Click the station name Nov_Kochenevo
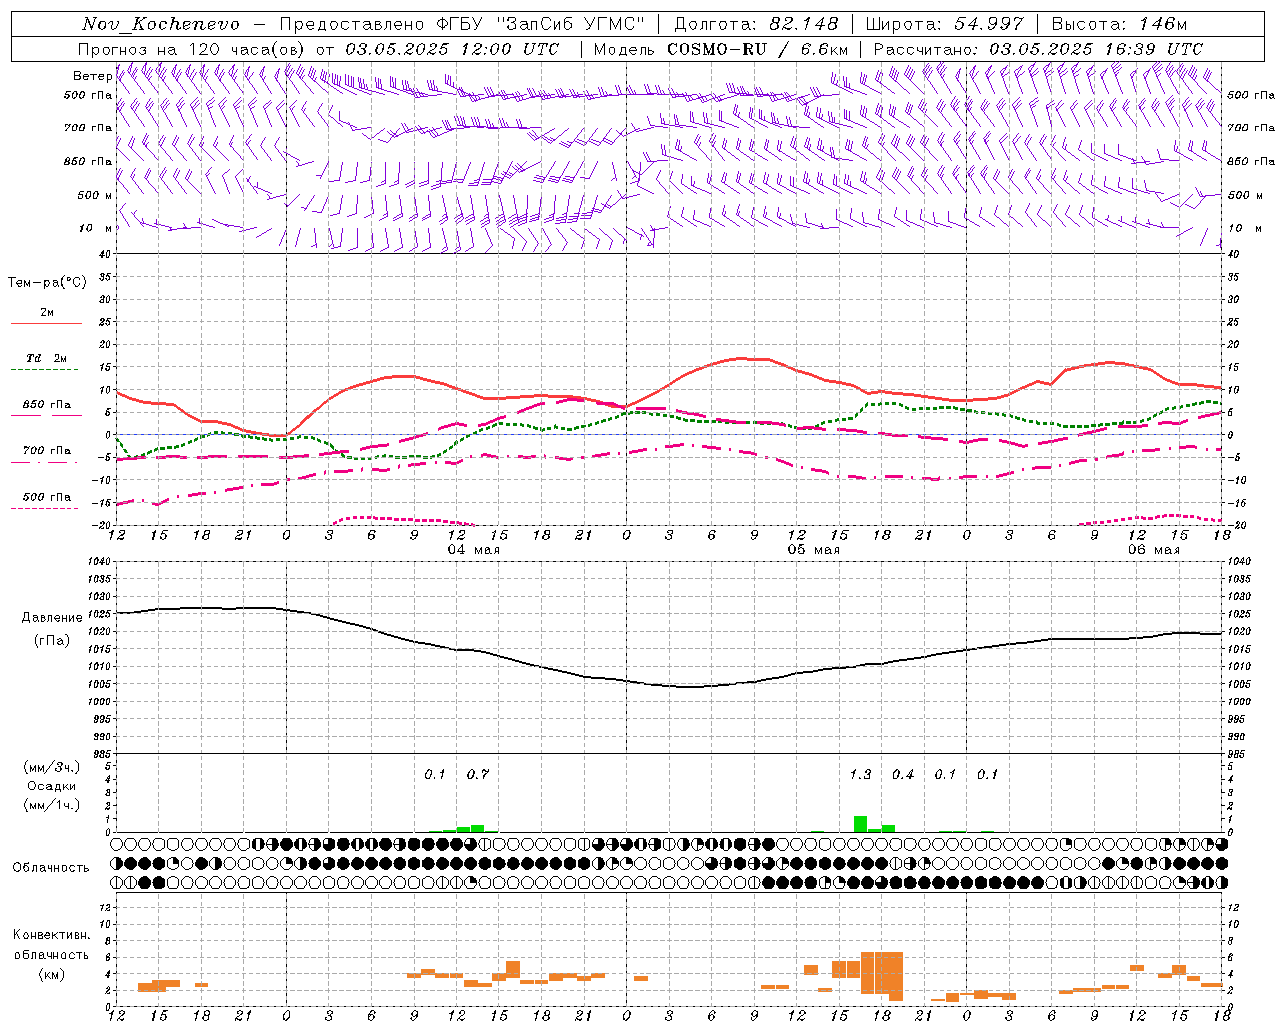Image resolution: width=1280 pixels, height=1024 pixels. (x=161, y=23)
